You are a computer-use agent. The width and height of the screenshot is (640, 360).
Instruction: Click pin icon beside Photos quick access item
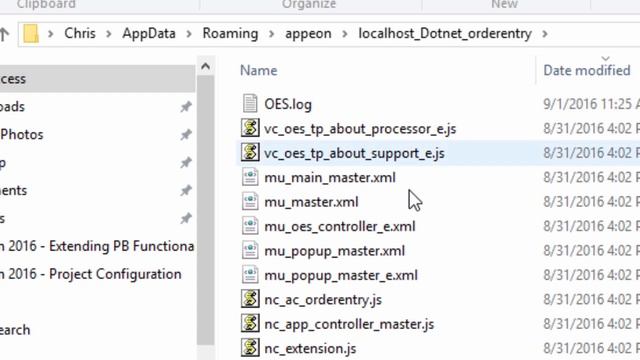[186, 134]
